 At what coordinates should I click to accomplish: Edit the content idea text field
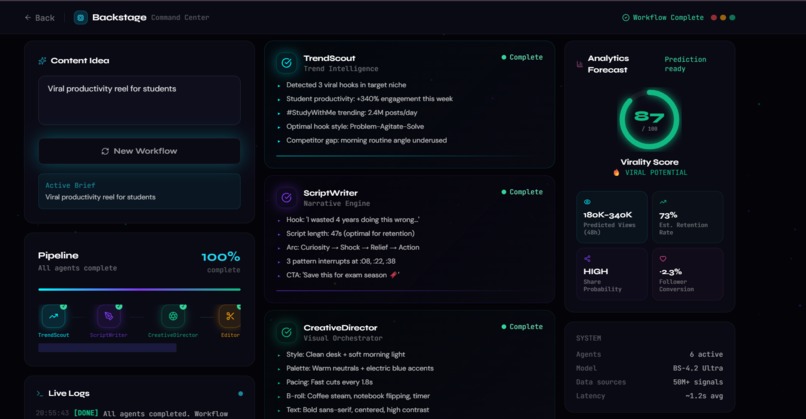pos(139,100)
